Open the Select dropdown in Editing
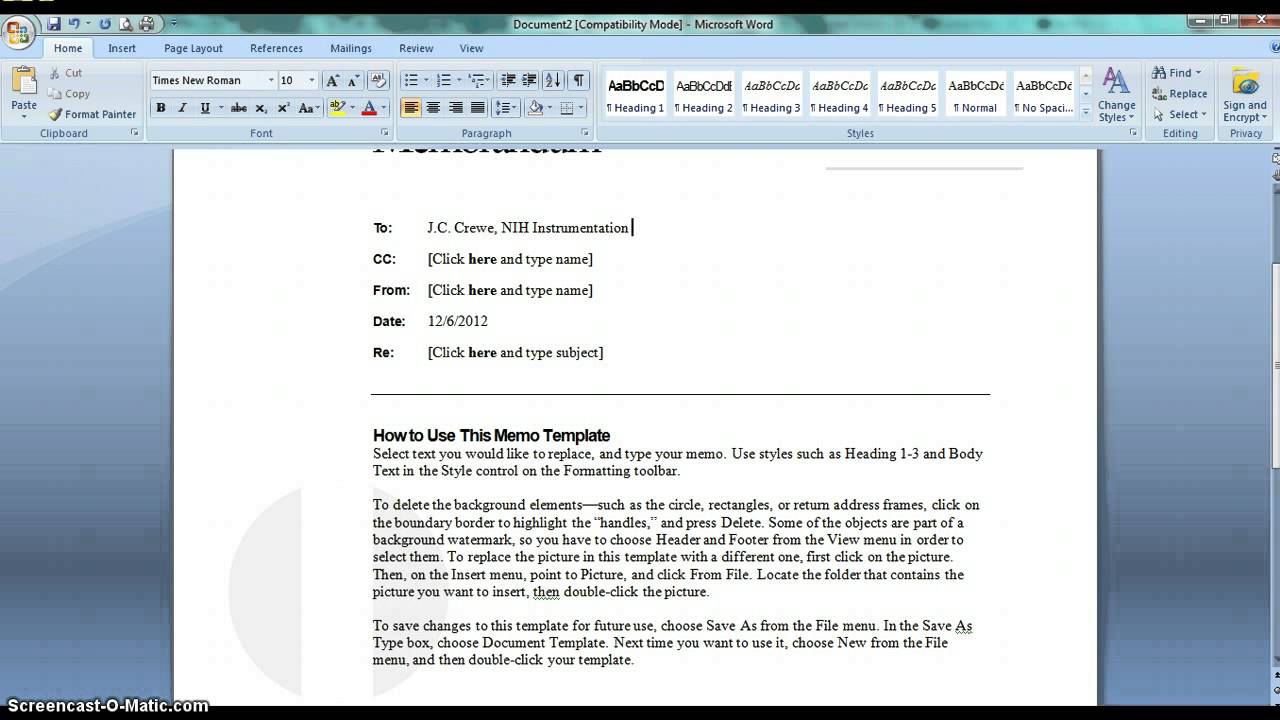Viewport: 1280px width, 720px height. click(x=1179, y=115)
